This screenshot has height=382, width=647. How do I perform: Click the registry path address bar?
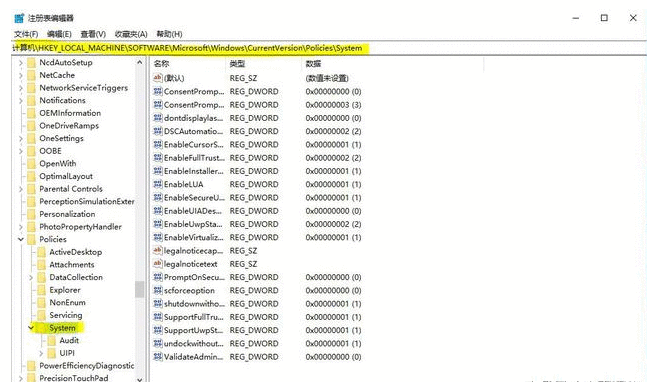click(329, 48)
